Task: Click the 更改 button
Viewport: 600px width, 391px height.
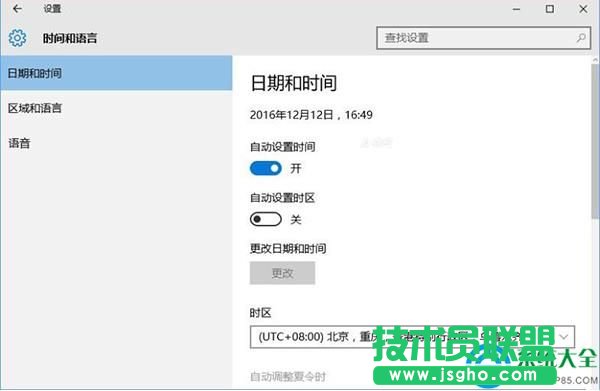Action: point(282,273)
